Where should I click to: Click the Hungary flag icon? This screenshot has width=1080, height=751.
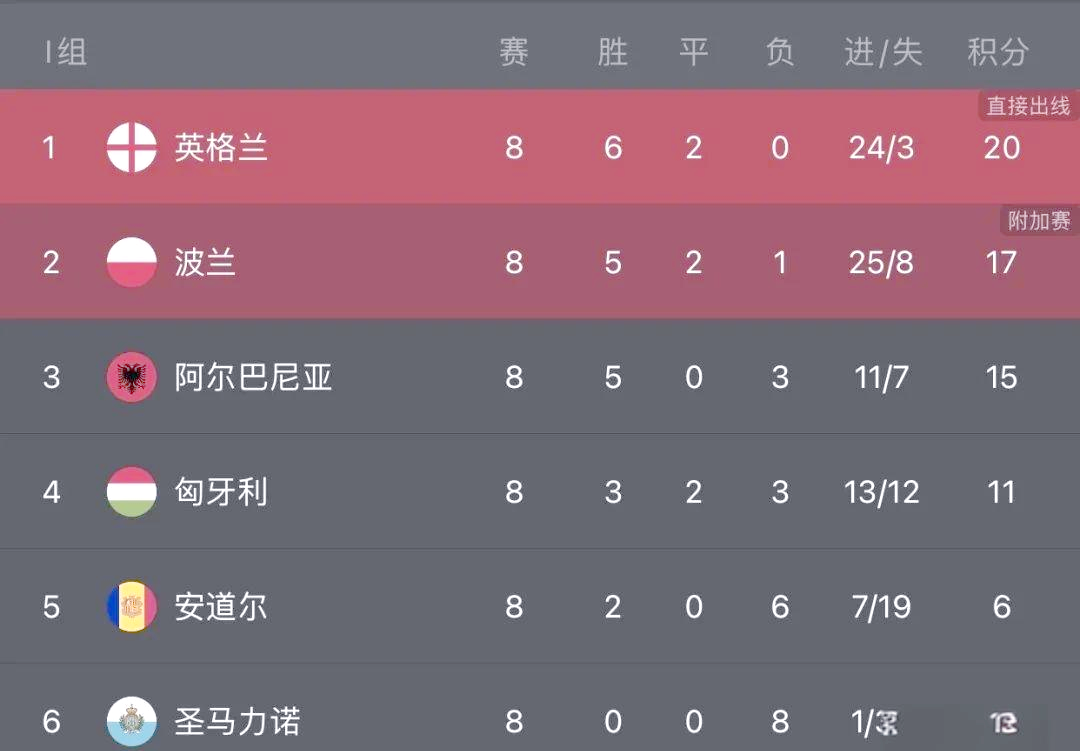click(131, 491)
